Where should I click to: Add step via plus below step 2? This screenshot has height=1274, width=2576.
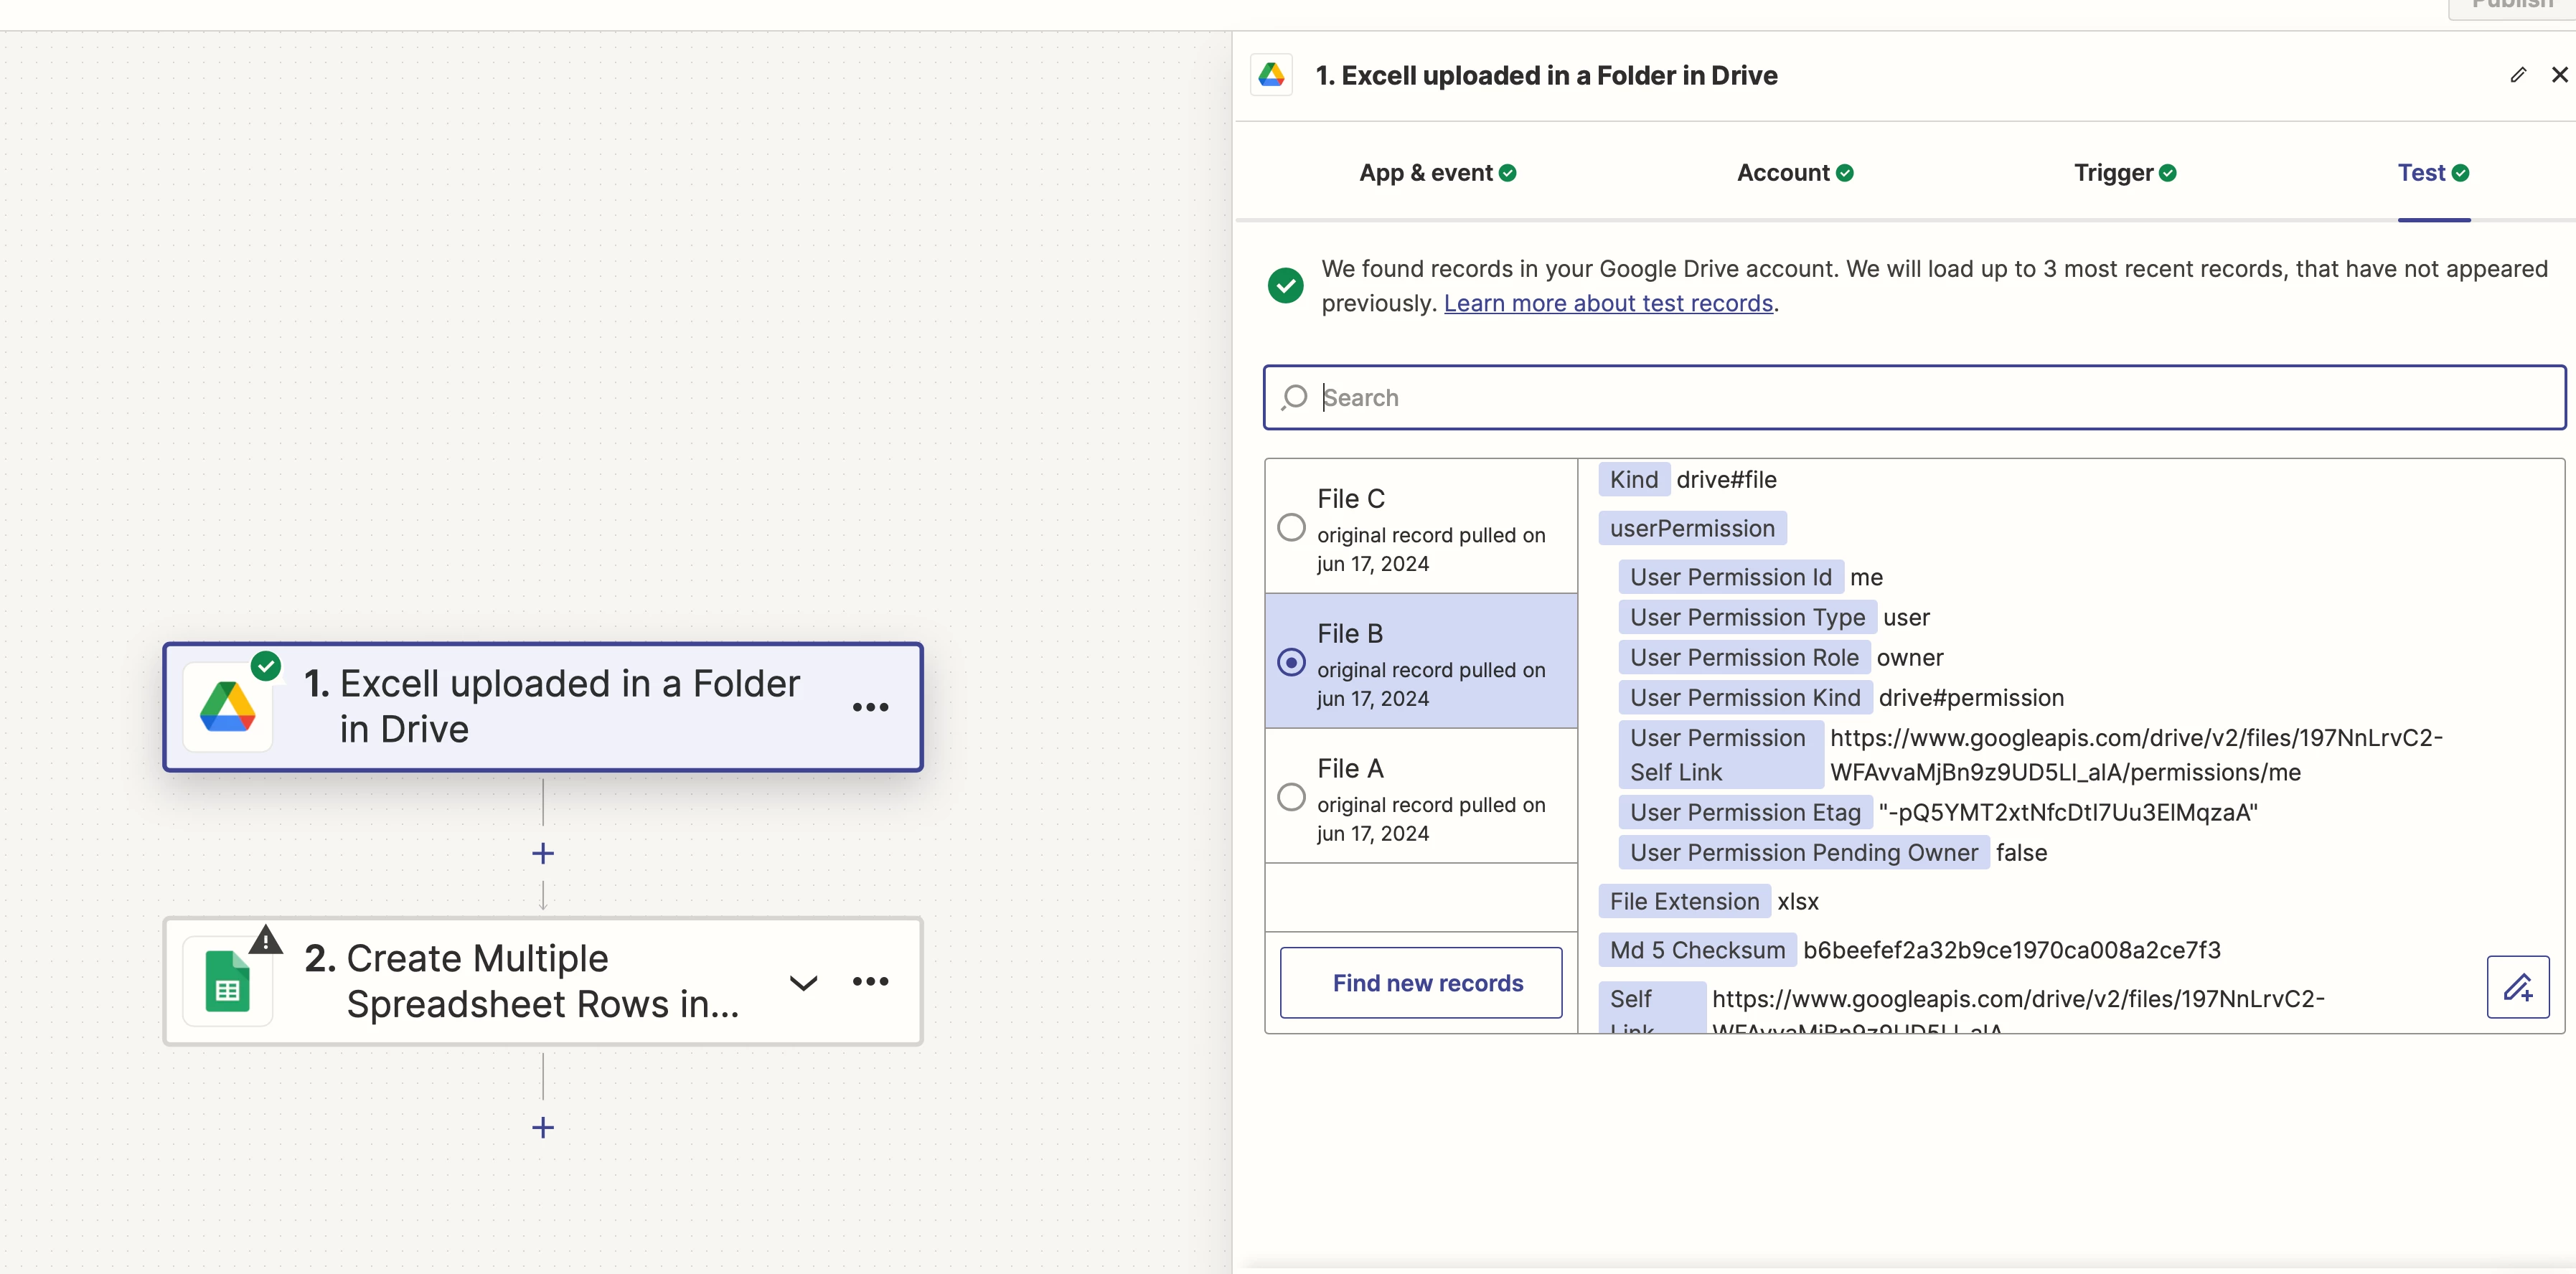click(543, 1127)
